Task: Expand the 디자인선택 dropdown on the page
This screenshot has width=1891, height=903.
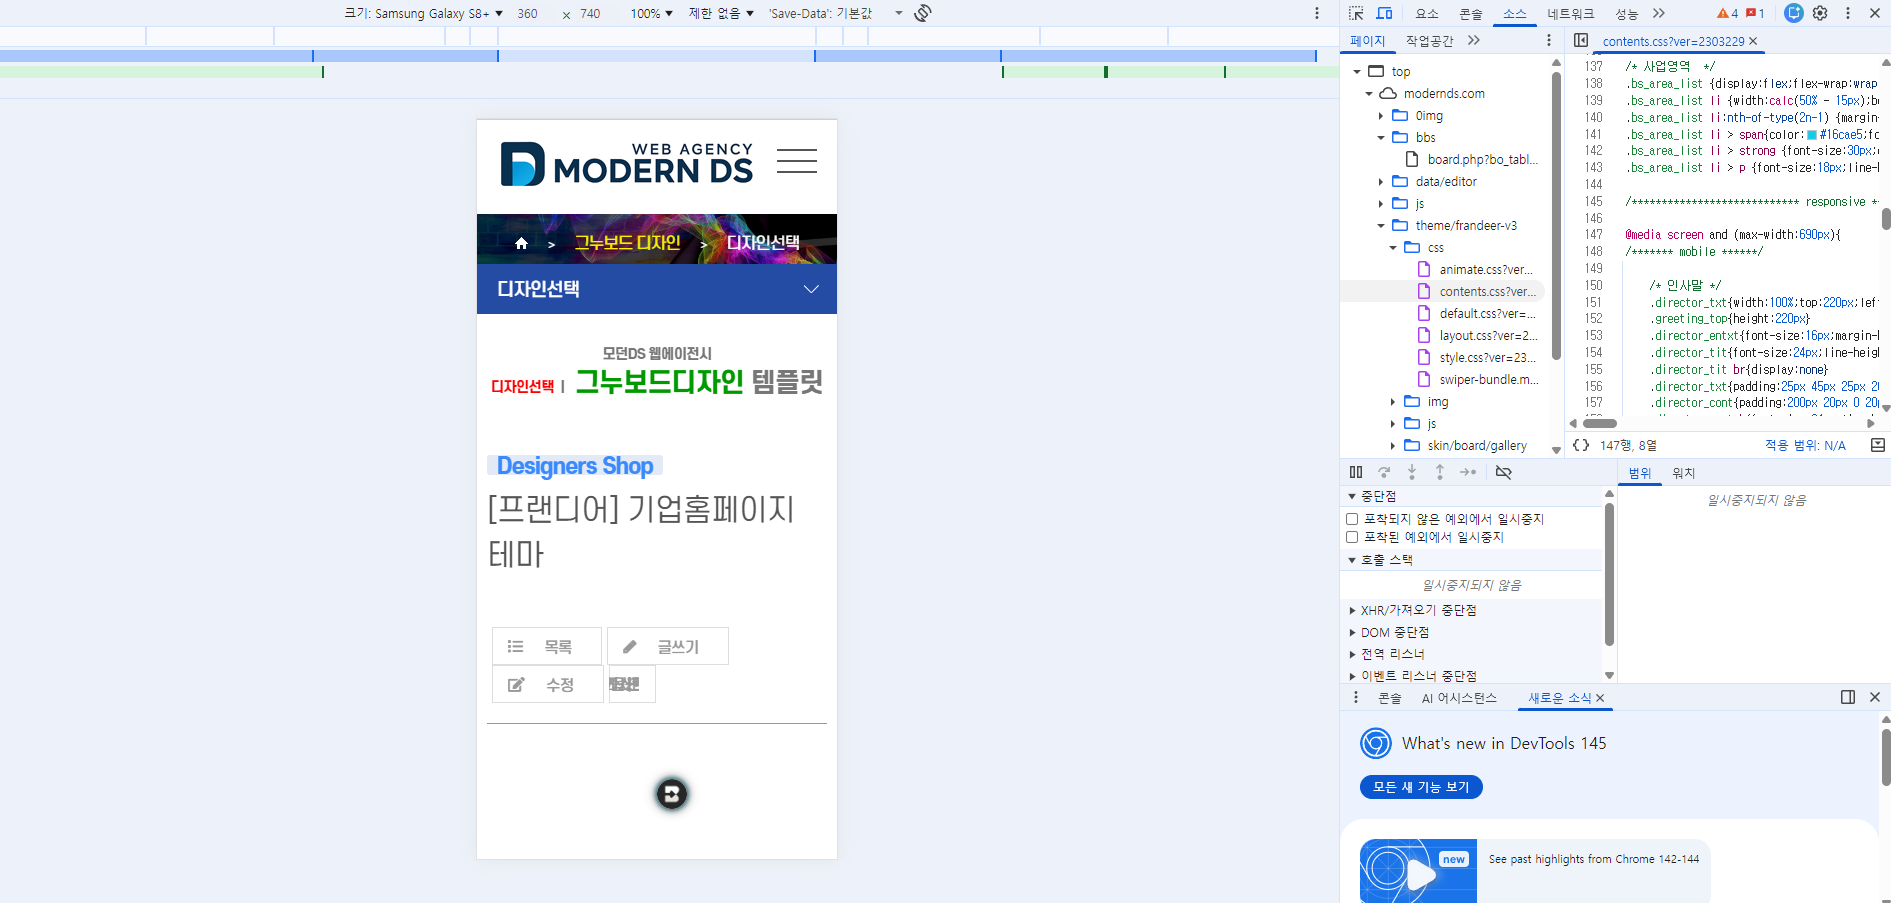Action: coord(810,289)
